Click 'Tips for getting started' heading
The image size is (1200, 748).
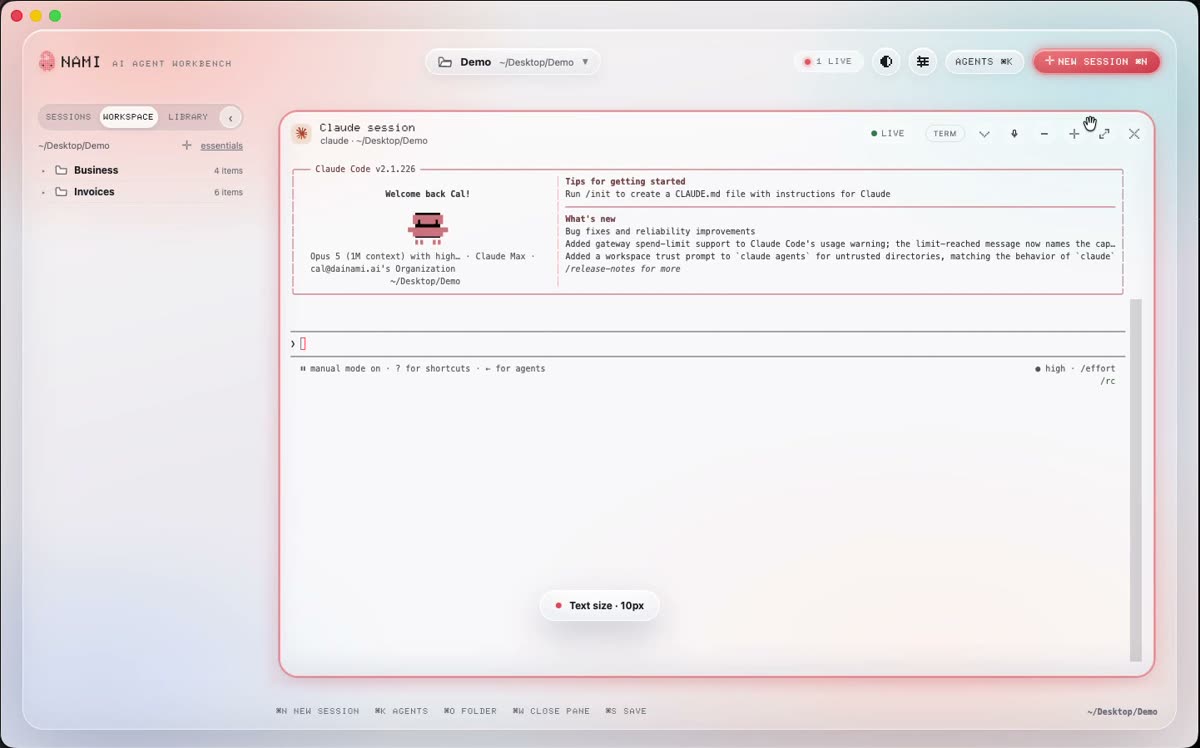click(625, 182)
